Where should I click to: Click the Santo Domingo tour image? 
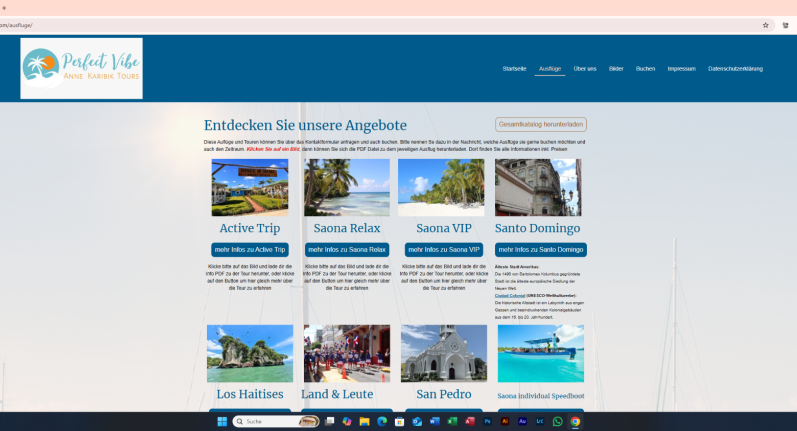[538, 187]
